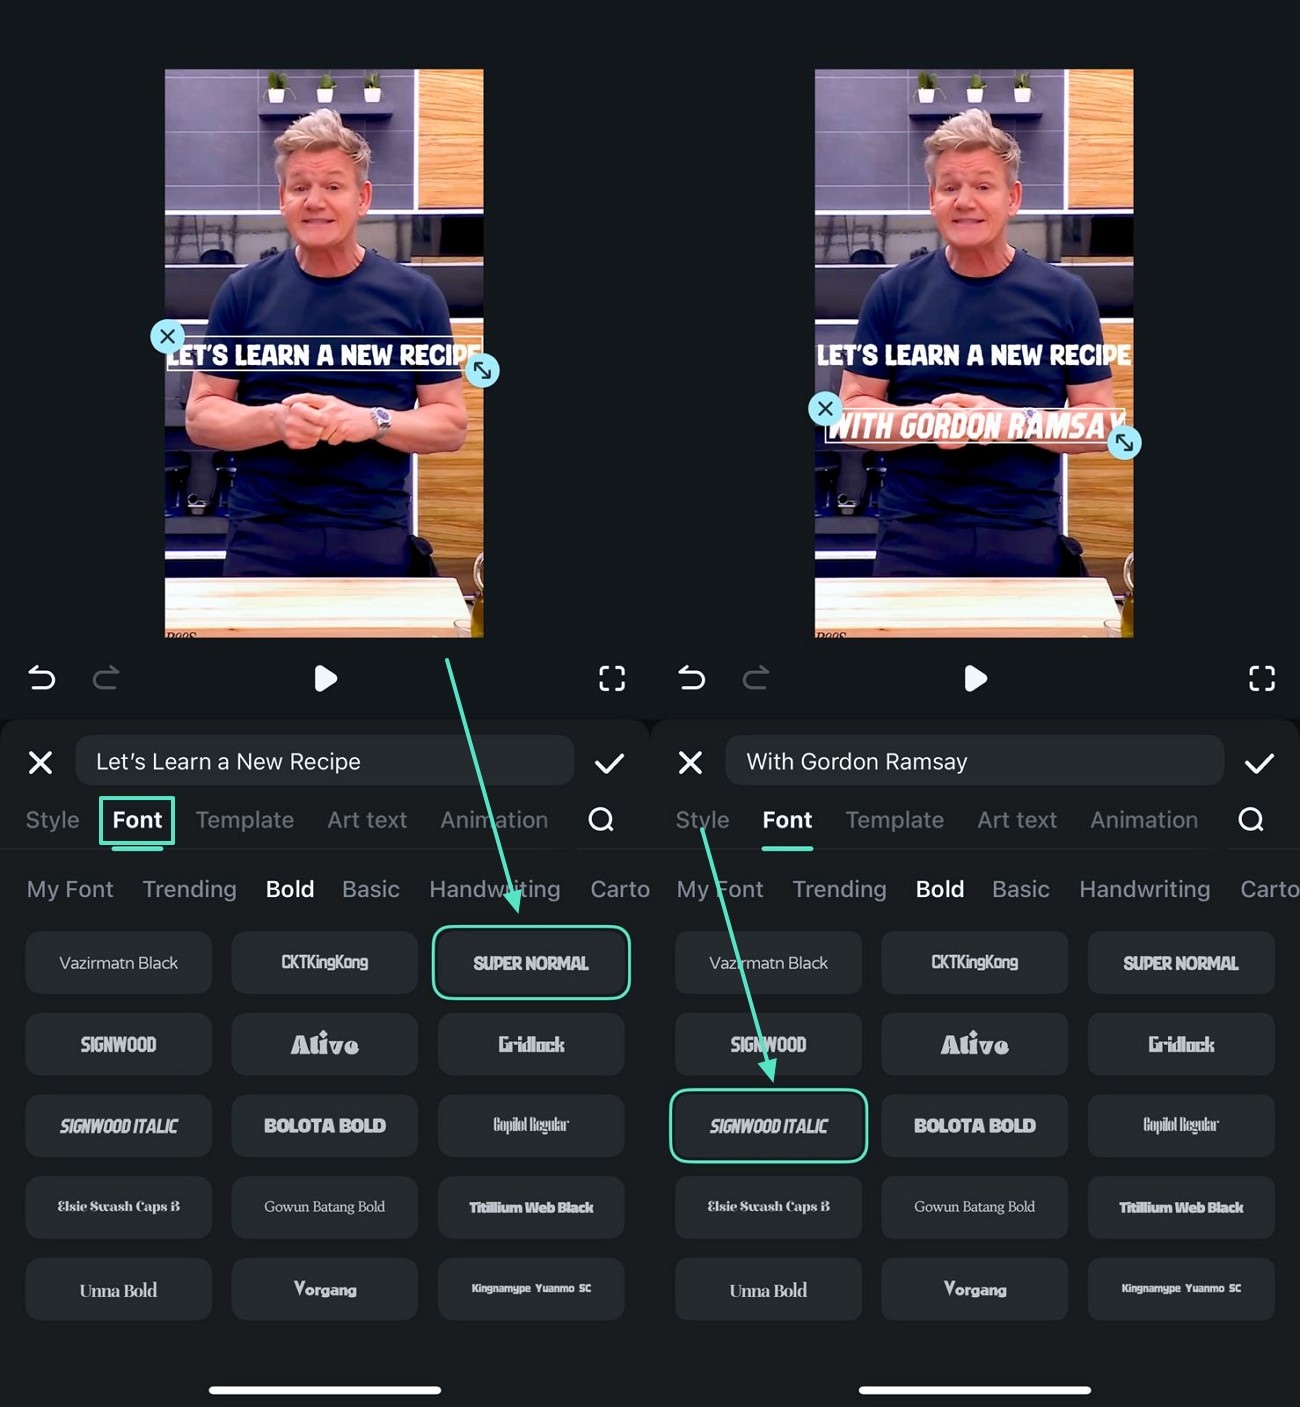Click redo arrow in left phone screen

point(106,678)
